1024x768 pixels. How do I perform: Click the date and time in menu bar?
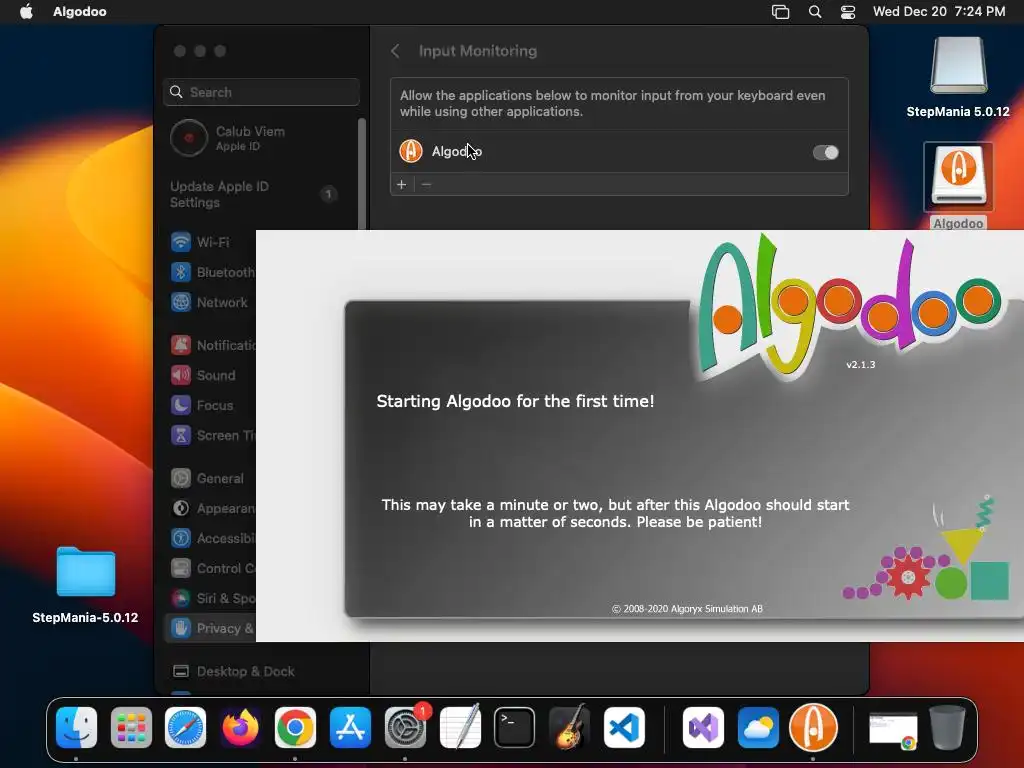[x=939, y=11]
